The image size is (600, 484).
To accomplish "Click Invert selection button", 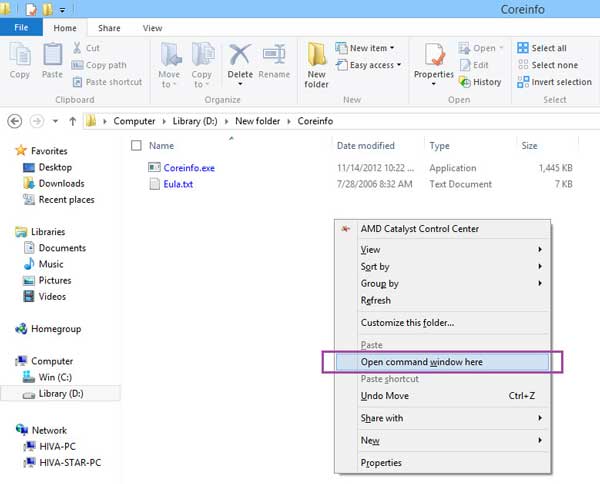I will click(x=554, y=82).
